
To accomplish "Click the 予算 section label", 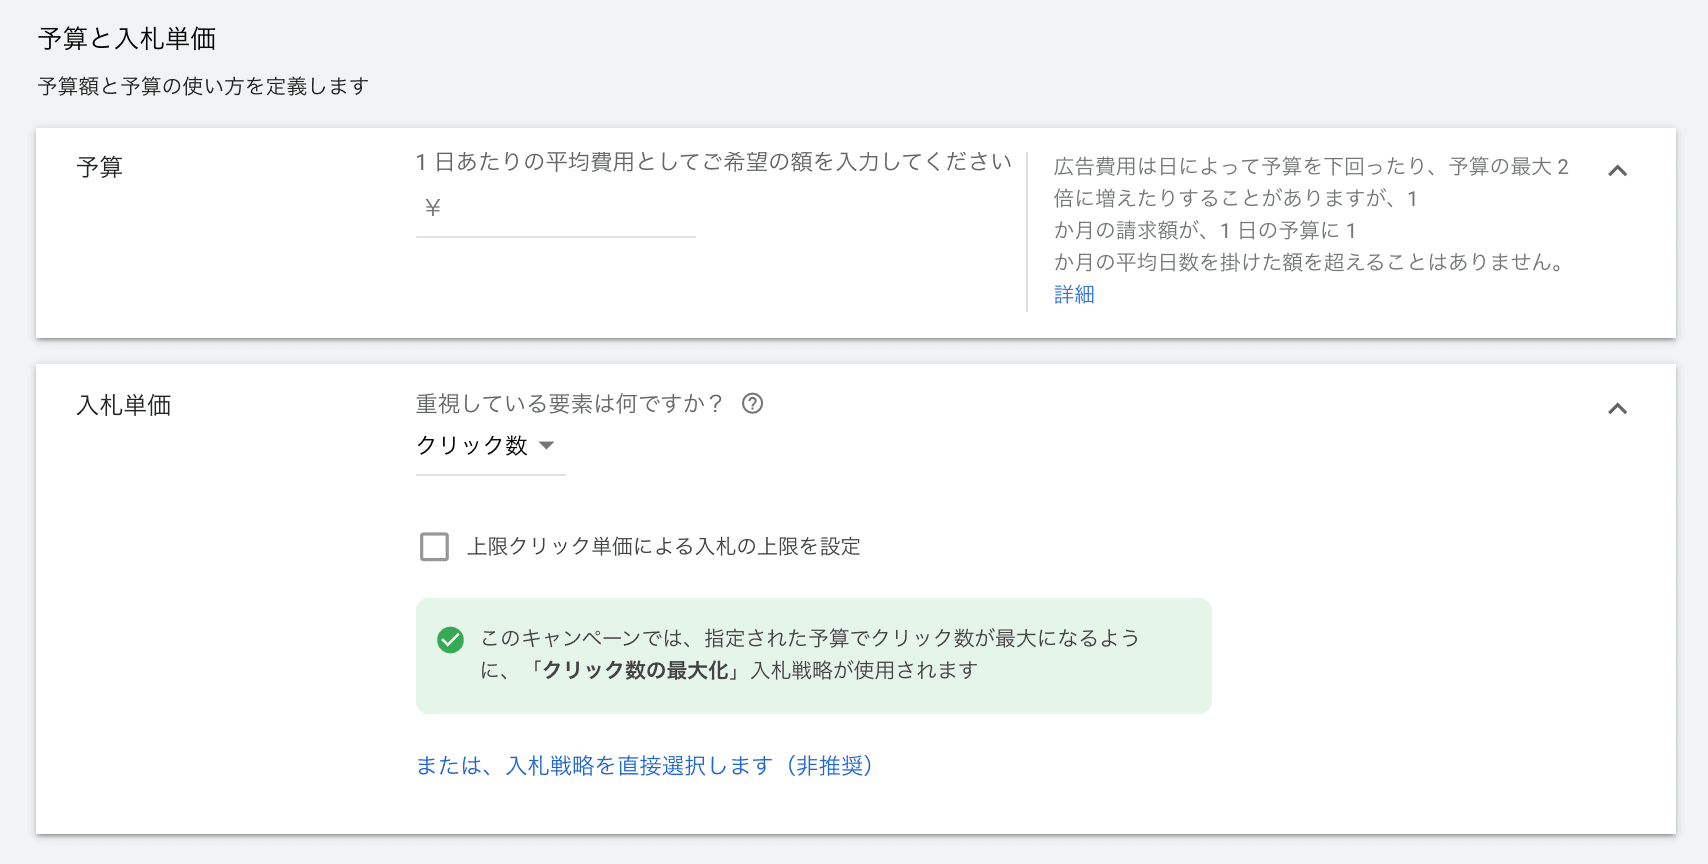I will point(99,167).
